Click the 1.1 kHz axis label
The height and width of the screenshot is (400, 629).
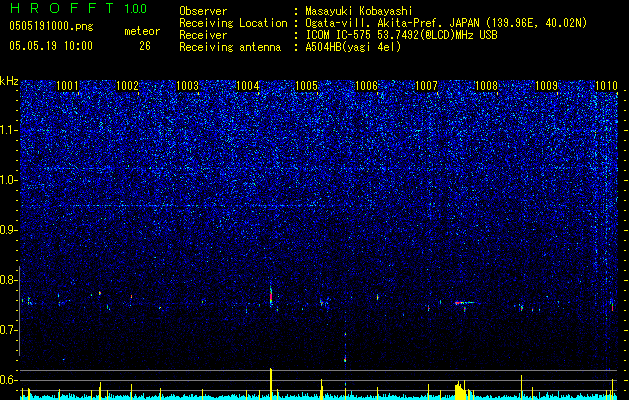tap(8, 130)
